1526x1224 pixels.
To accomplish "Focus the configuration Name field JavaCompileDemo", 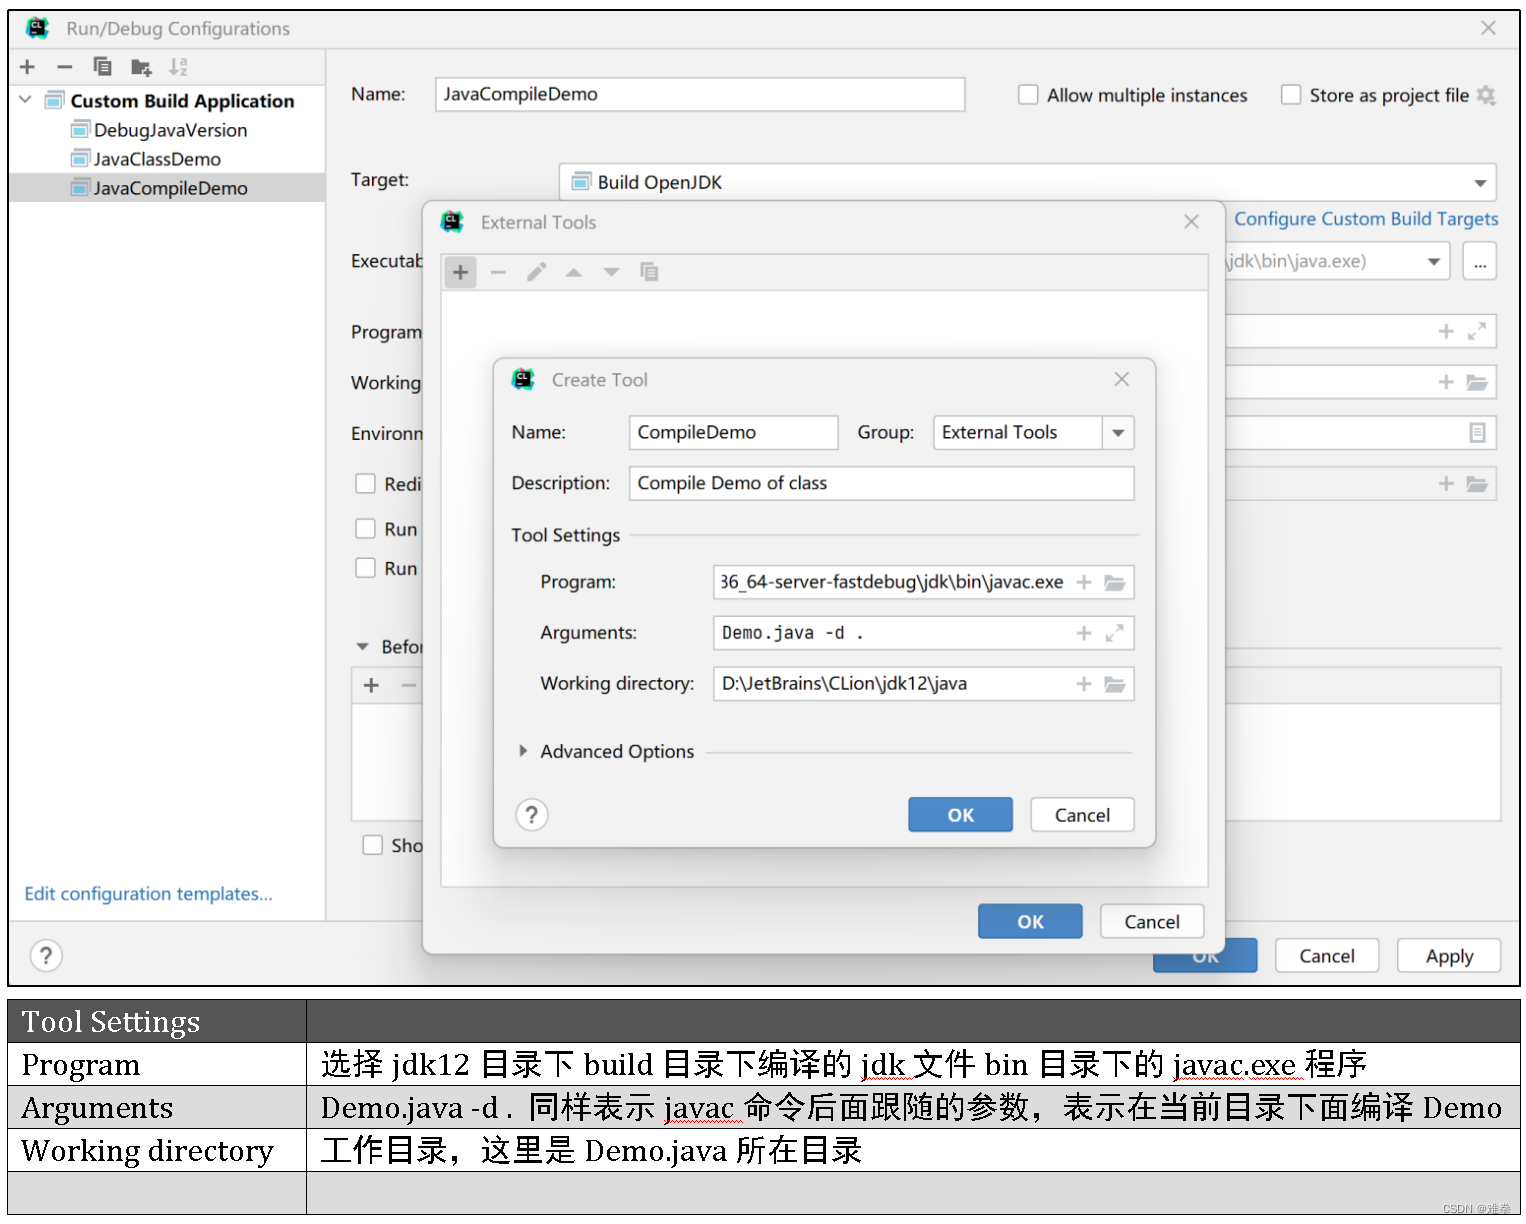I will coord(700,94).
